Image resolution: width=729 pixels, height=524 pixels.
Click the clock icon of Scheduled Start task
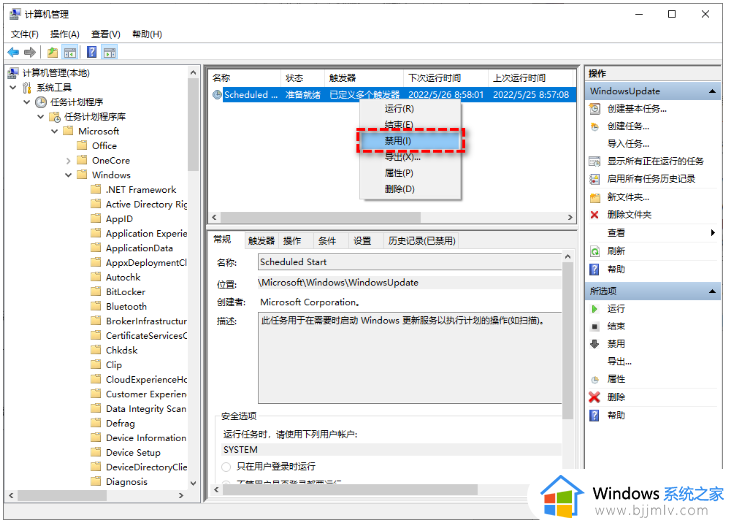(217, 95)
